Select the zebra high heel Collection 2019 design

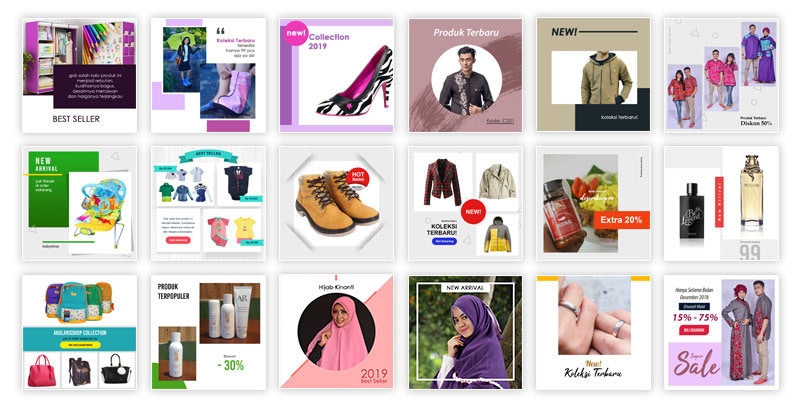point(336,75)
